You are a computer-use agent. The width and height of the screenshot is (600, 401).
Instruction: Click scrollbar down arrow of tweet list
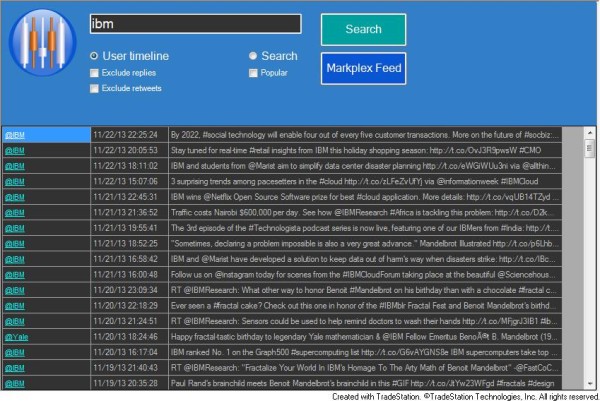pyautogui.click(x=590, y=383)
